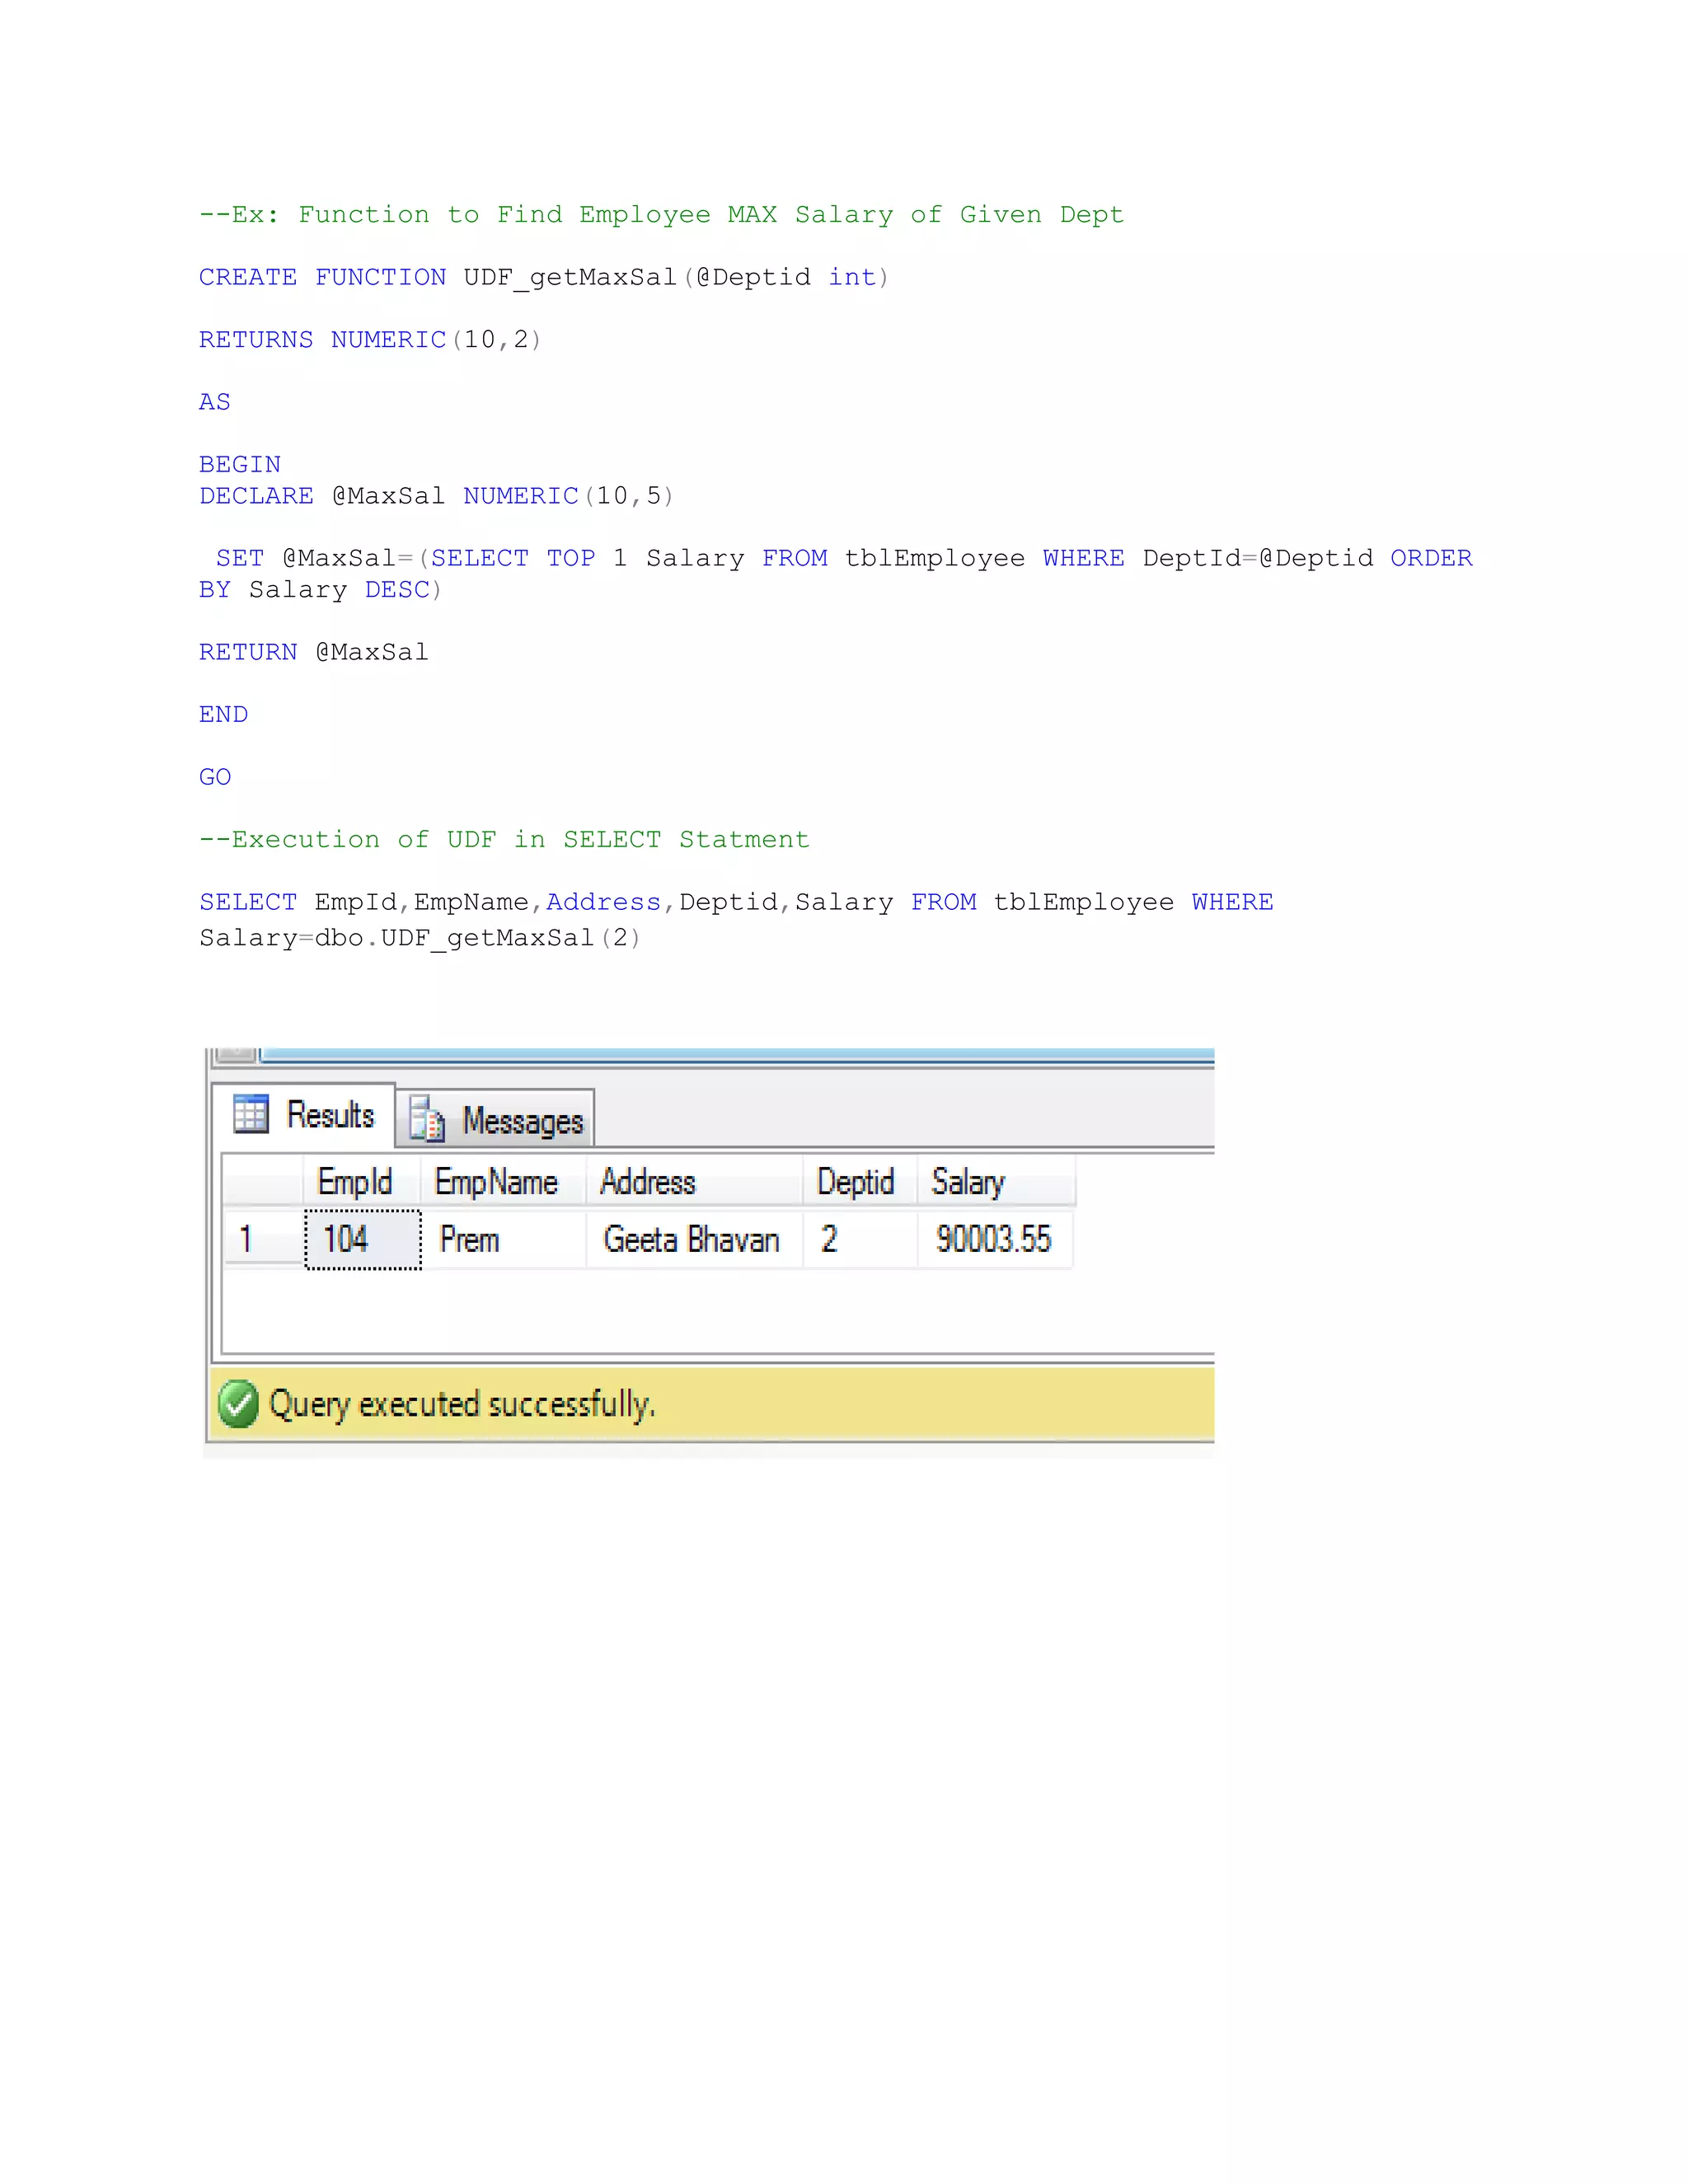The image size is (1688, 2184).
Task: Switch to the Results tab
Action: point(303,1115)
